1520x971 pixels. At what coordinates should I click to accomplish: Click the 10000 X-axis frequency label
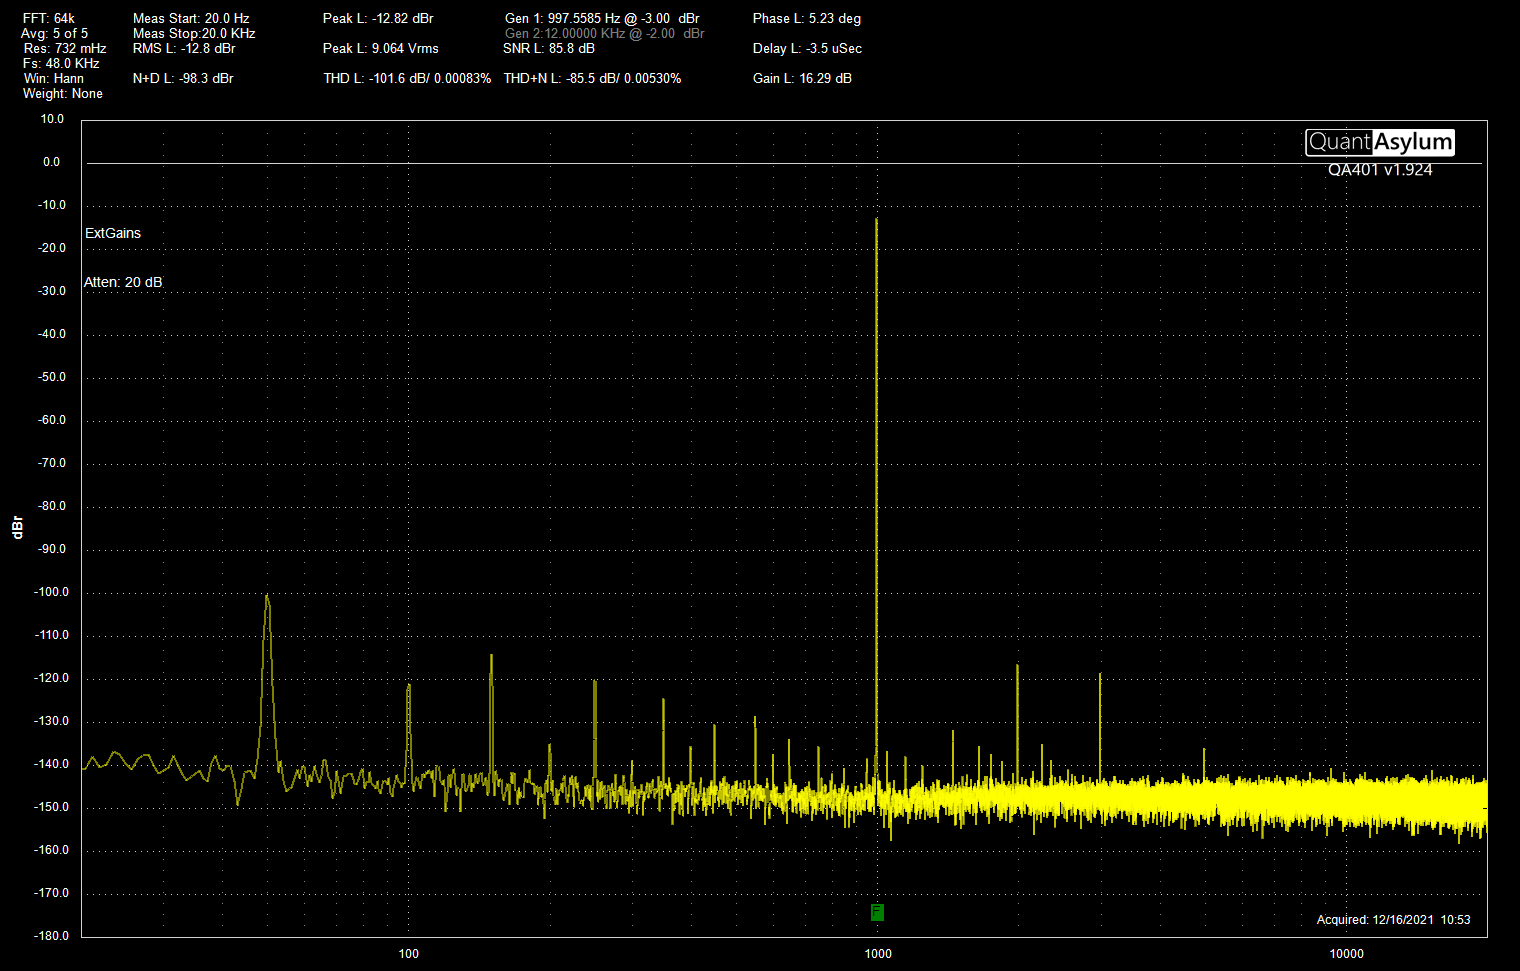pyautogui.click(x=1347, y=953)
